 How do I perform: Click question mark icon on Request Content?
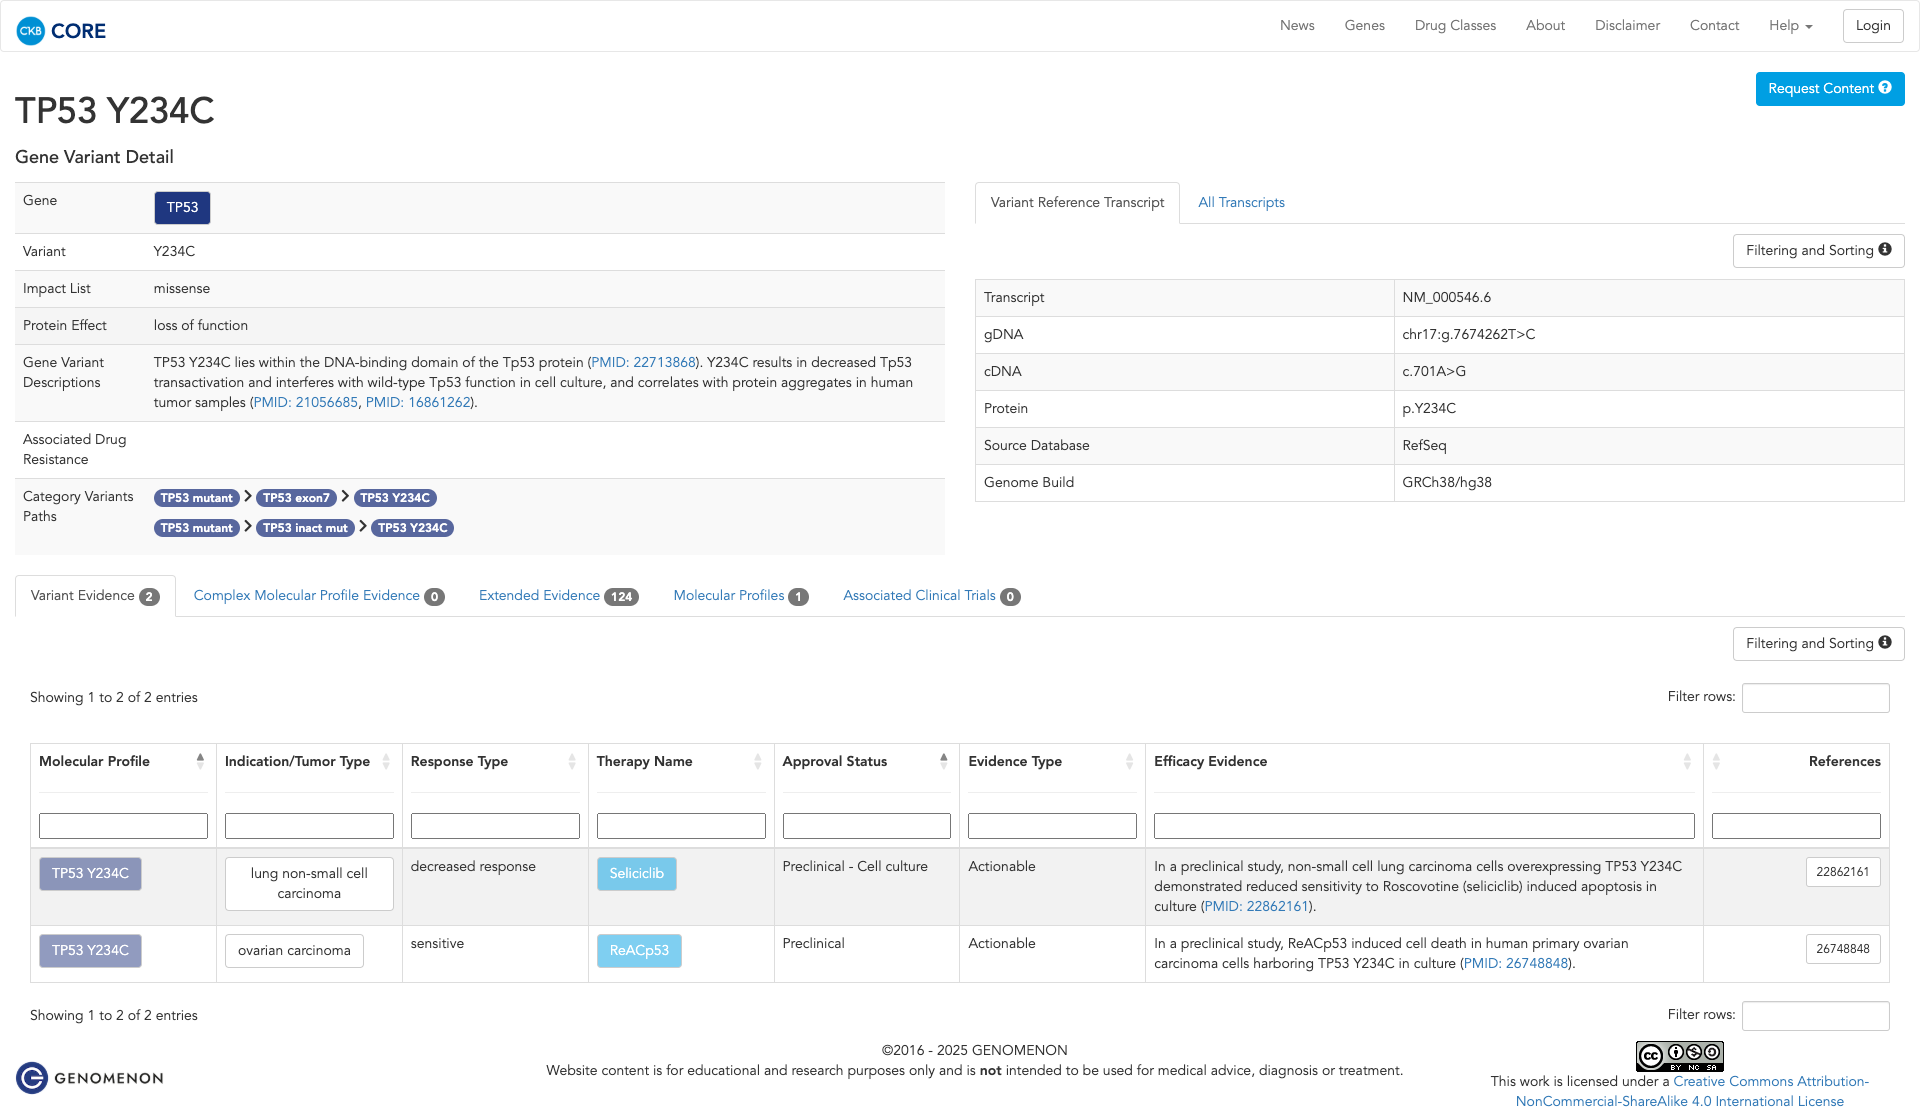[1885, 88]
